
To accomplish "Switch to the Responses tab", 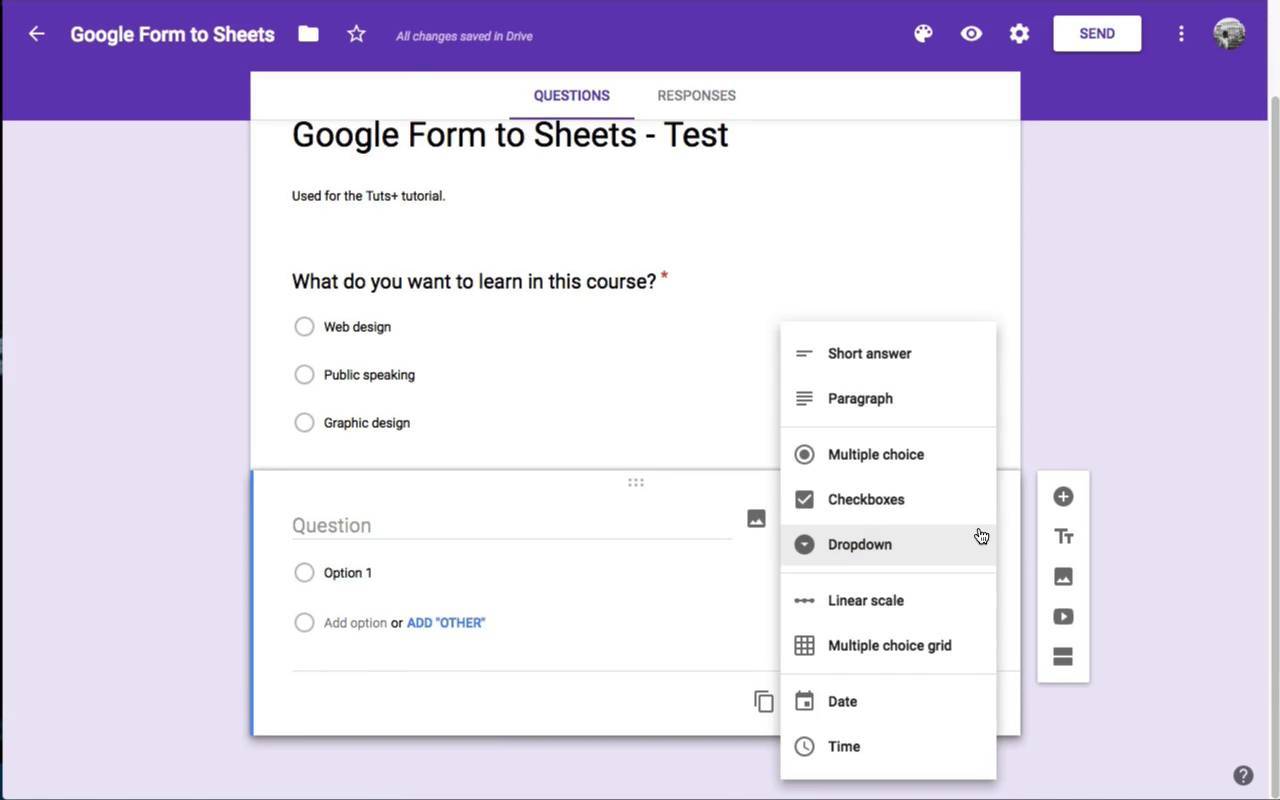I will [x=696, y=96].
